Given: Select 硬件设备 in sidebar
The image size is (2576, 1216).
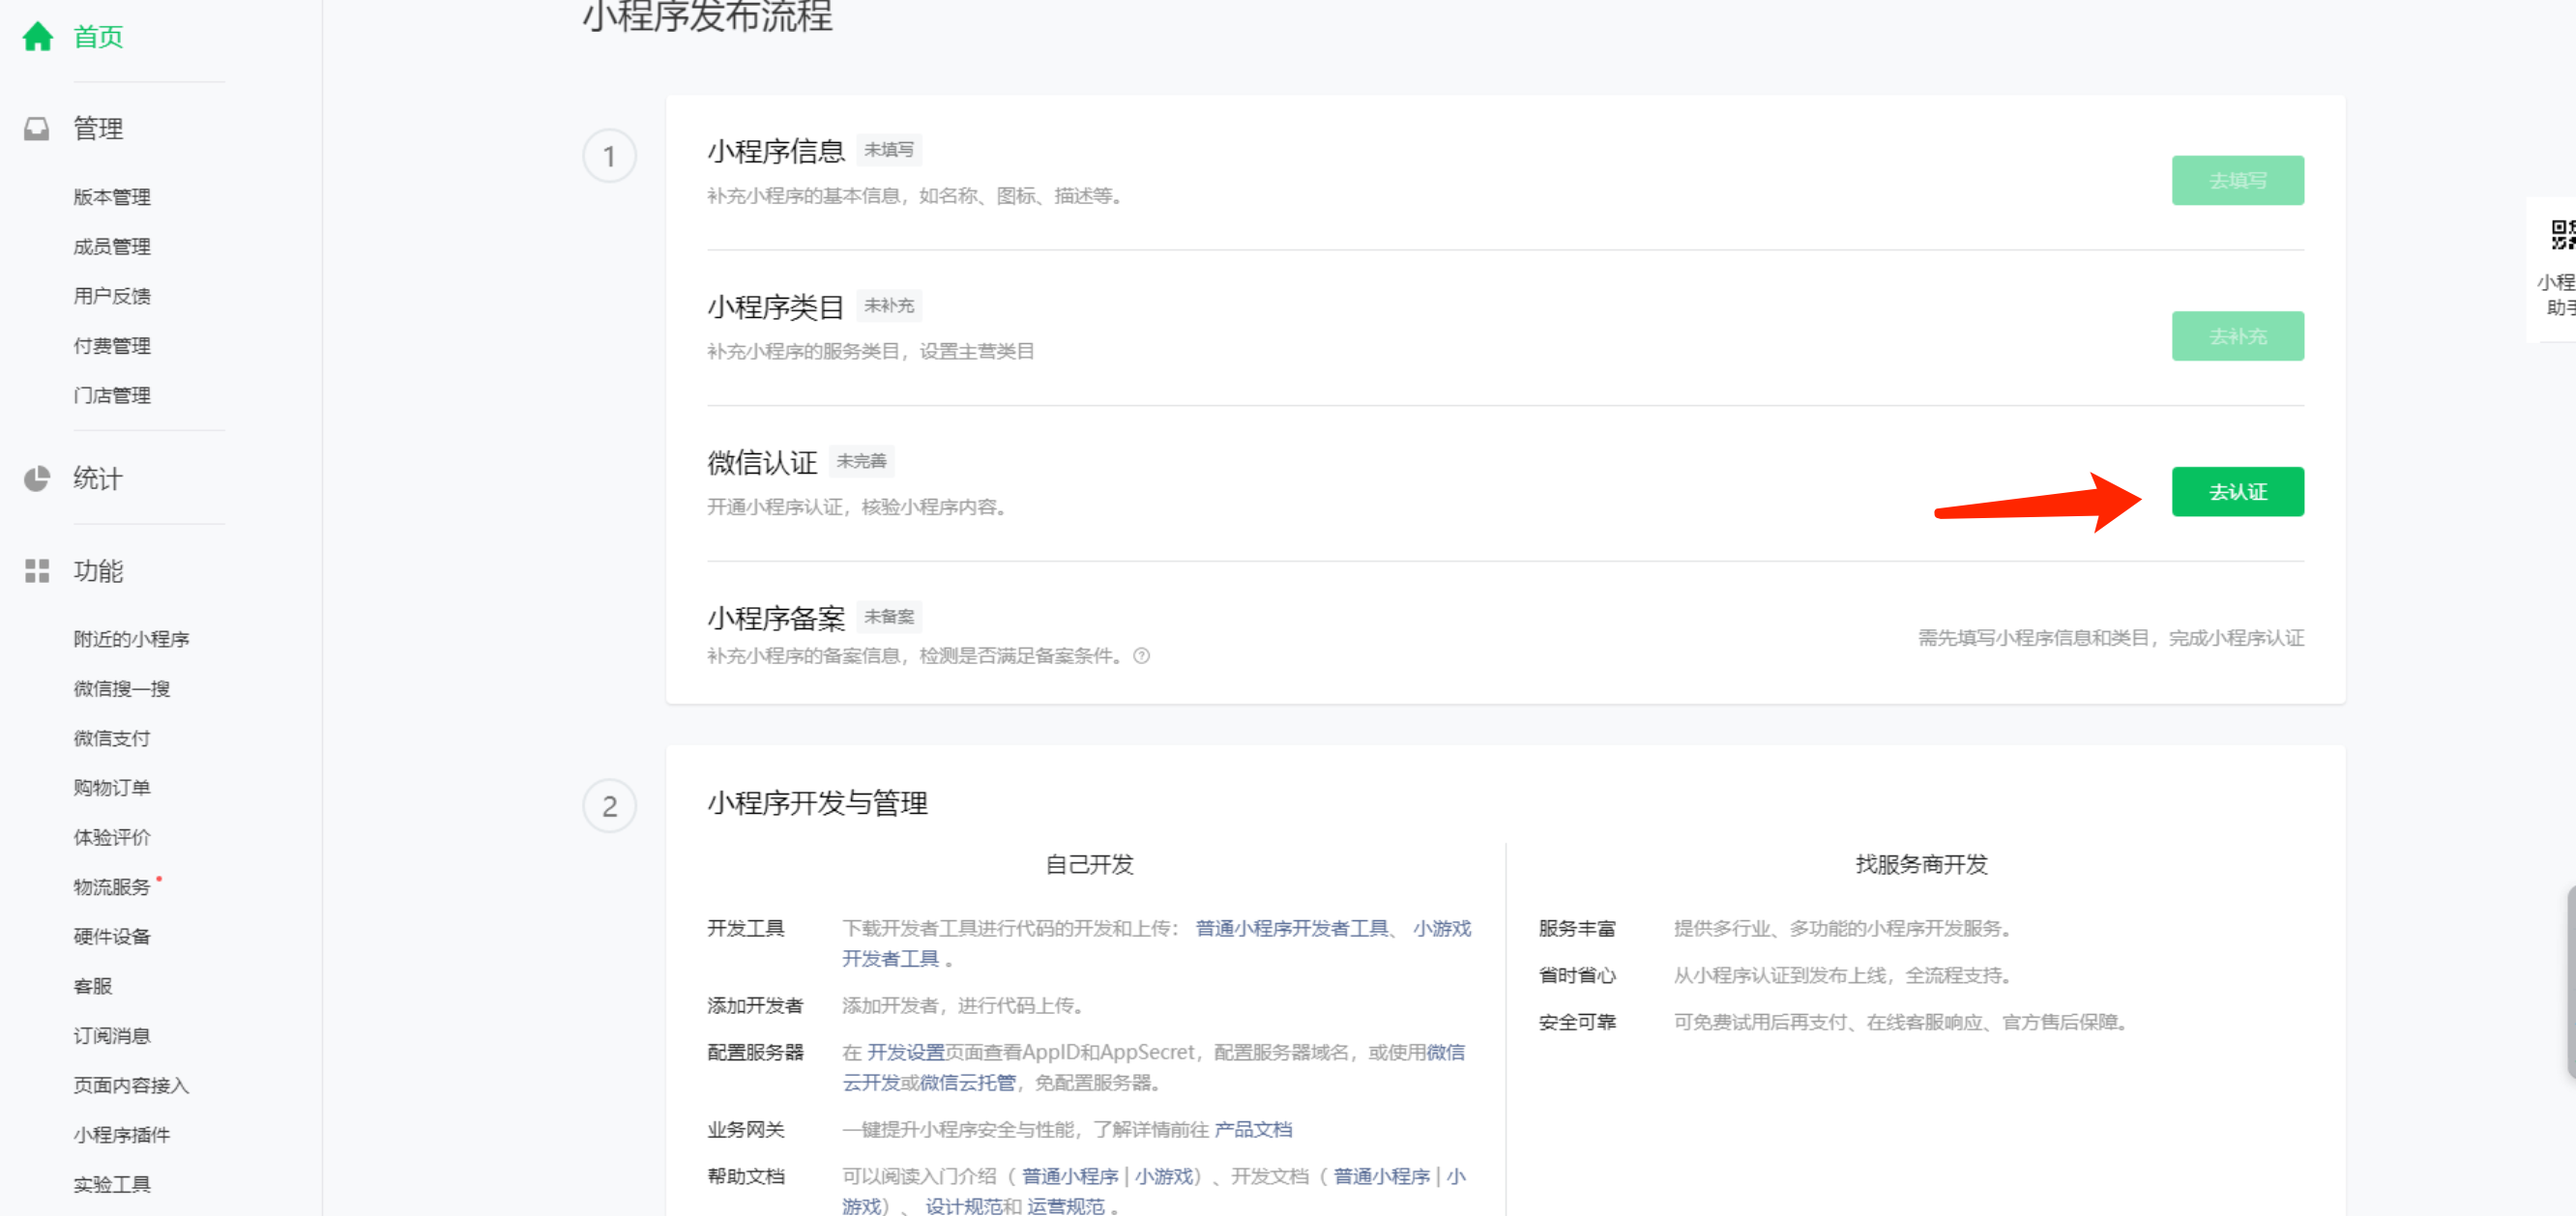Looking at the screenshot, I should click(x=112, y=936).
